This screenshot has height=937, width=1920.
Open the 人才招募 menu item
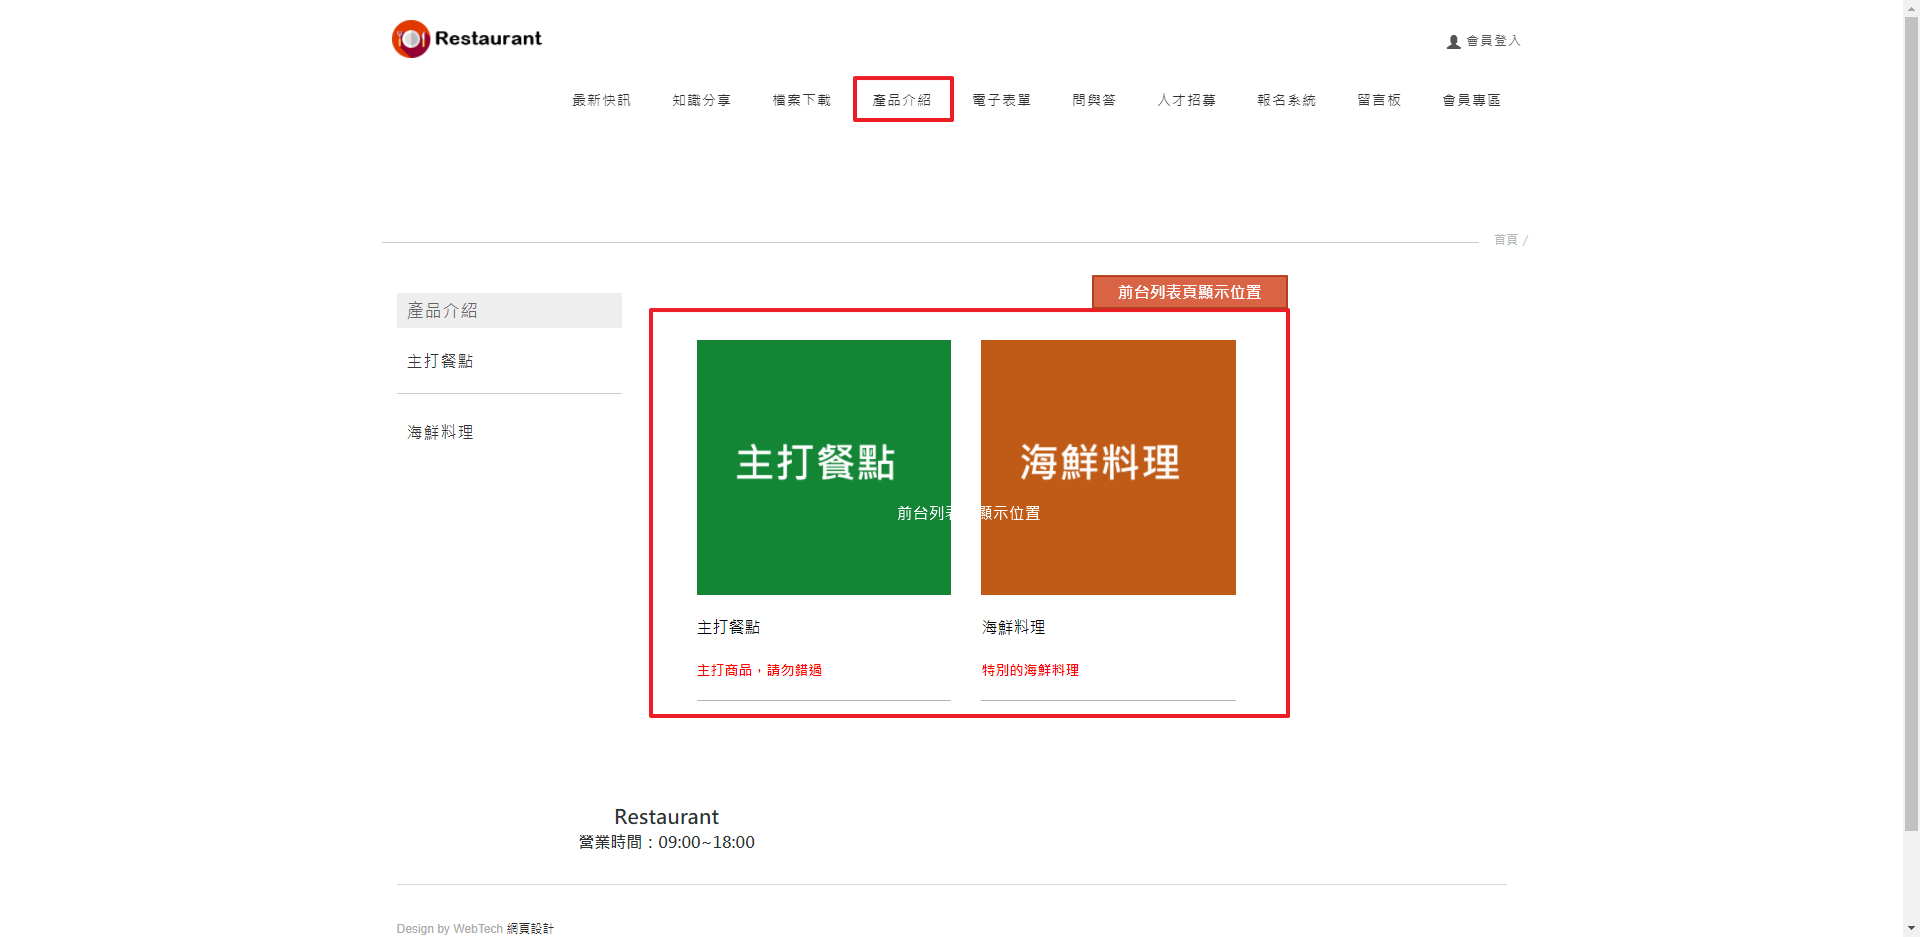pos(1186,100)
